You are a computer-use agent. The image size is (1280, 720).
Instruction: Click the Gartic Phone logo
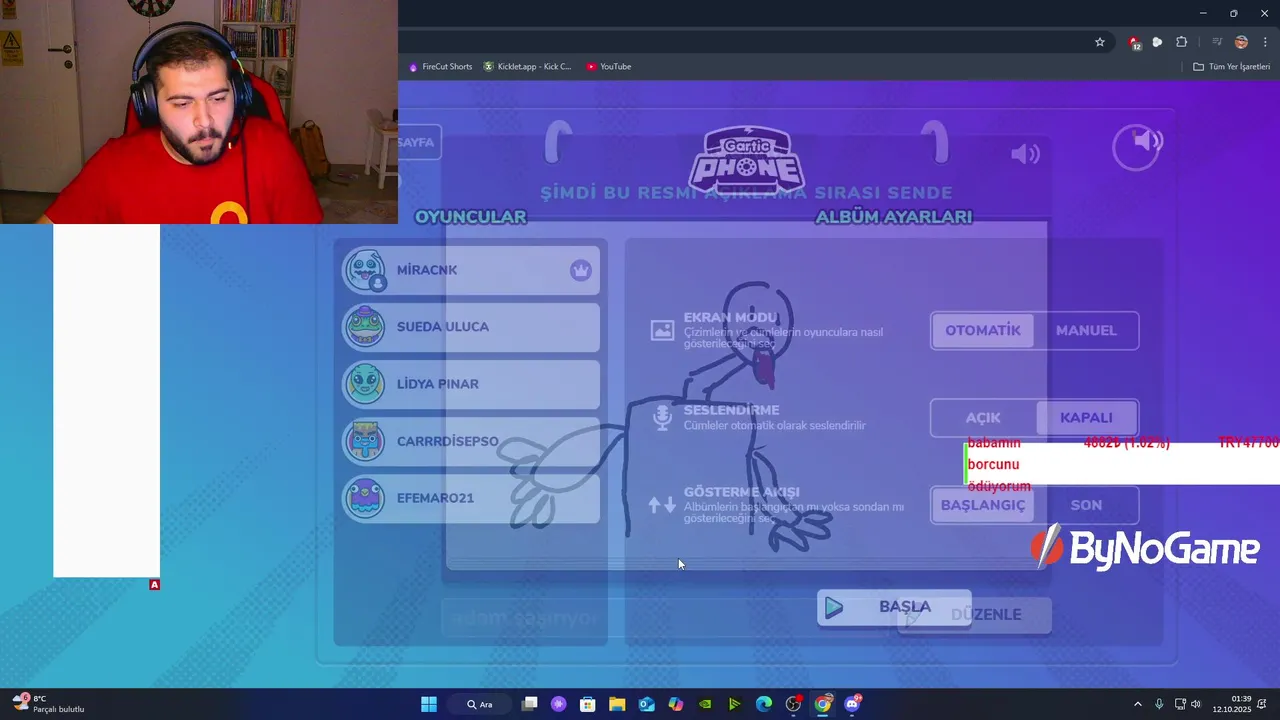tap(747, 160)
